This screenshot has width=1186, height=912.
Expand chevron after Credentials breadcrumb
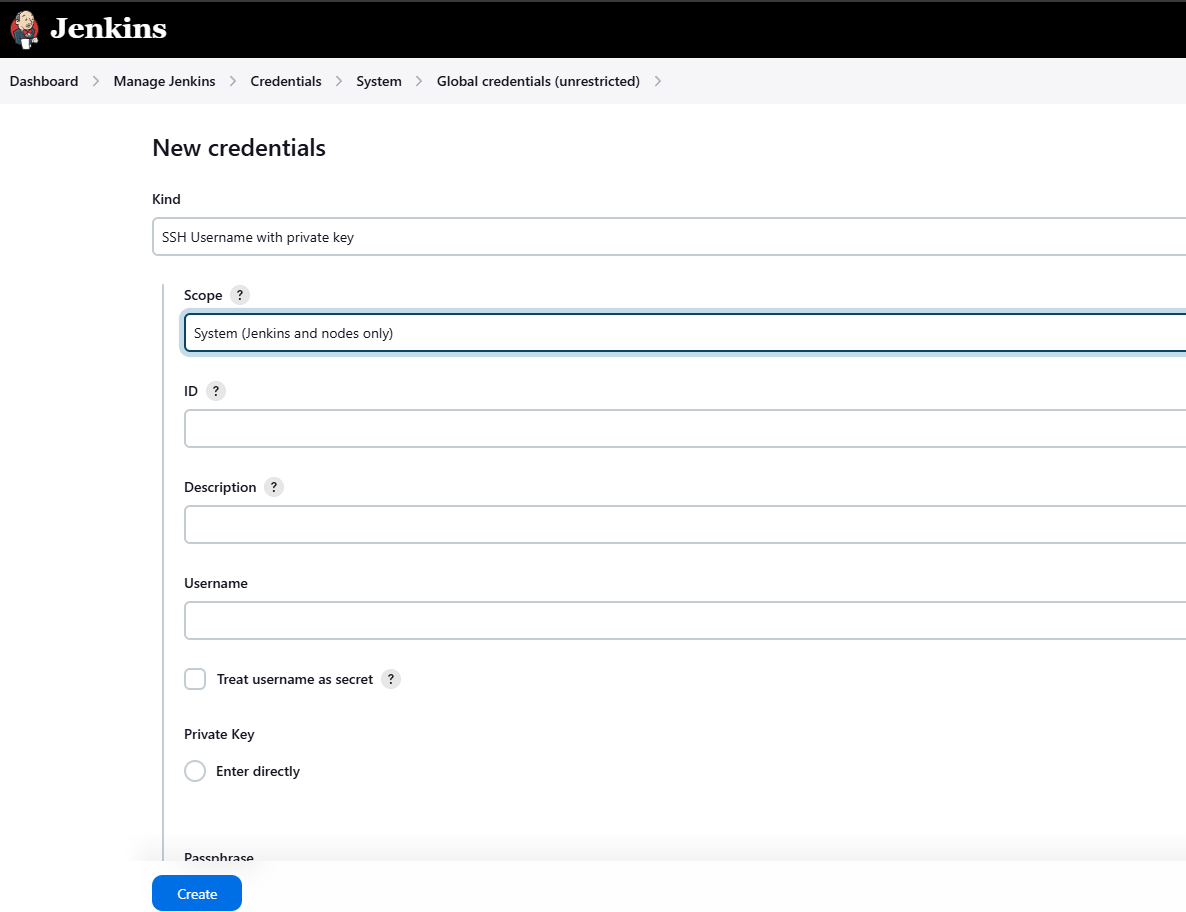(x=339, y=81)
